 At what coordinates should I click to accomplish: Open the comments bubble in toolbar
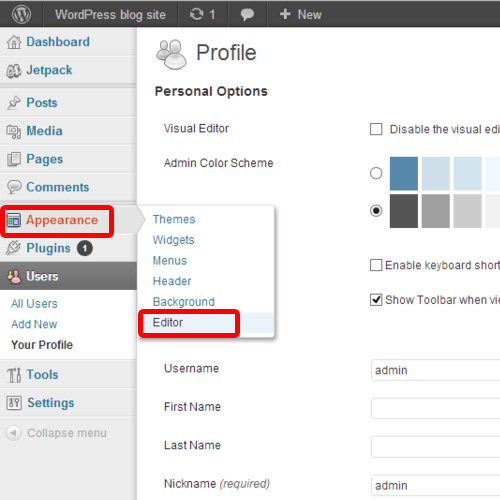[247, 15]
